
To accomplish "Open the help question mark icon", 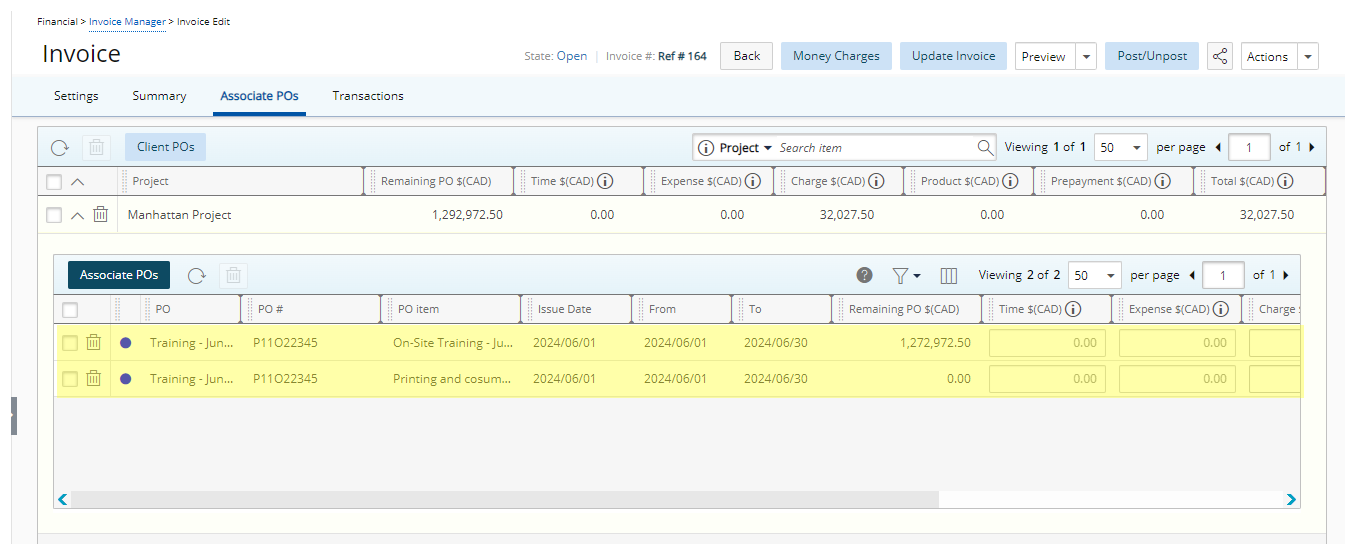I will (x=865, y=275).
